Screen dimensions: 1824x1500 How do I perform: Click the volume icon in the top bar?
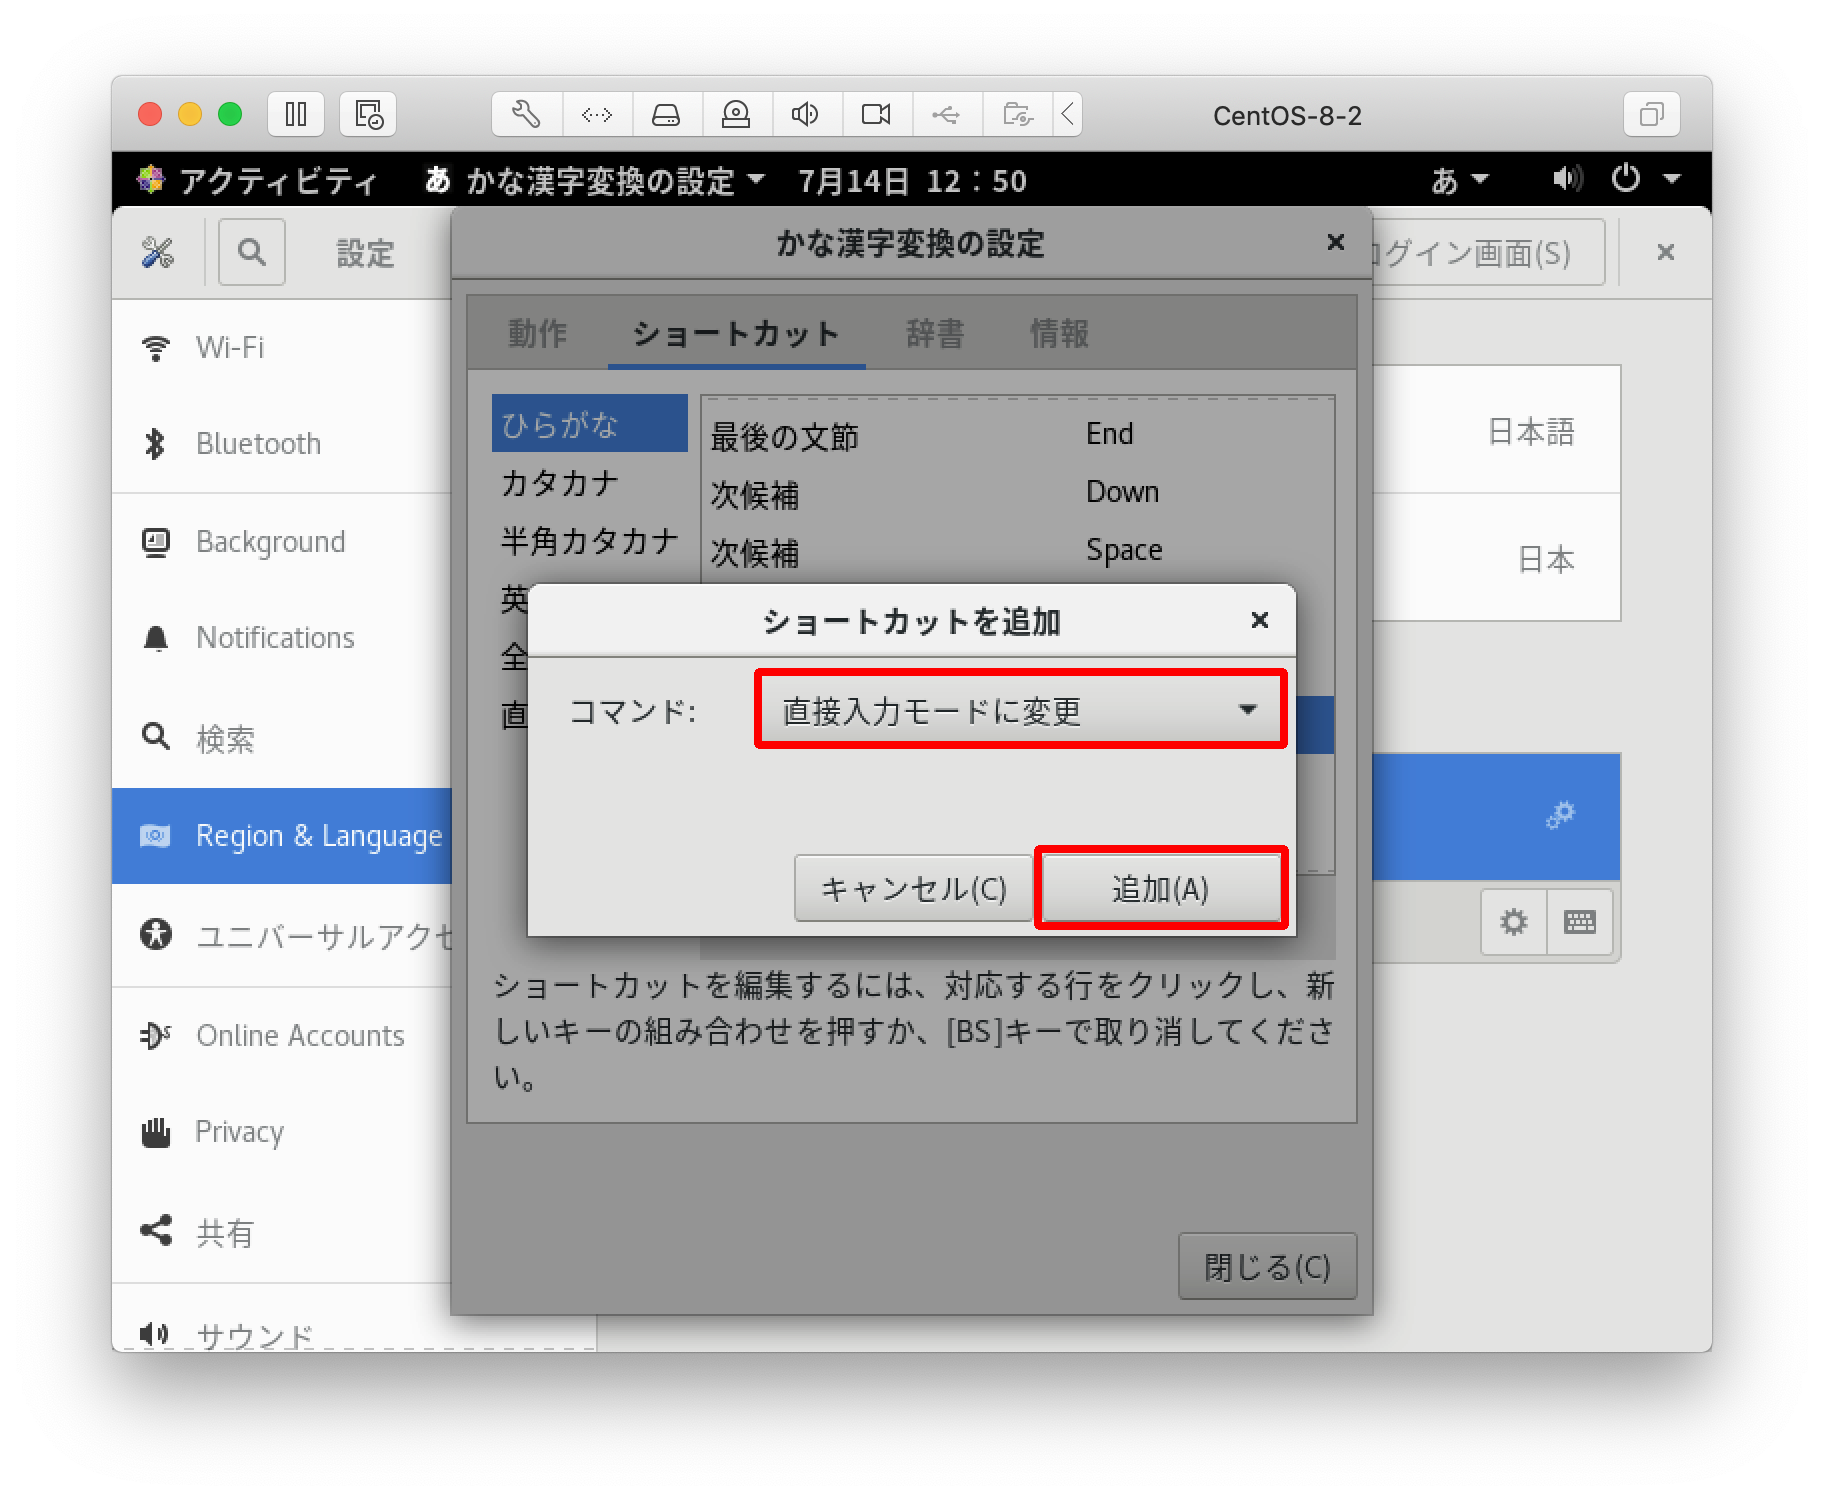click(1567, 180)
